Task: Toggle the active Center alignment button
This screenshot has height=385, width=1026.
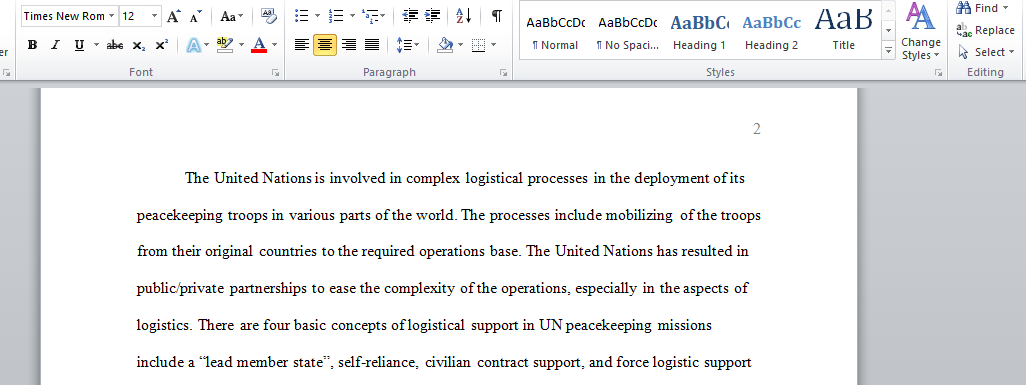Action: 325,45
